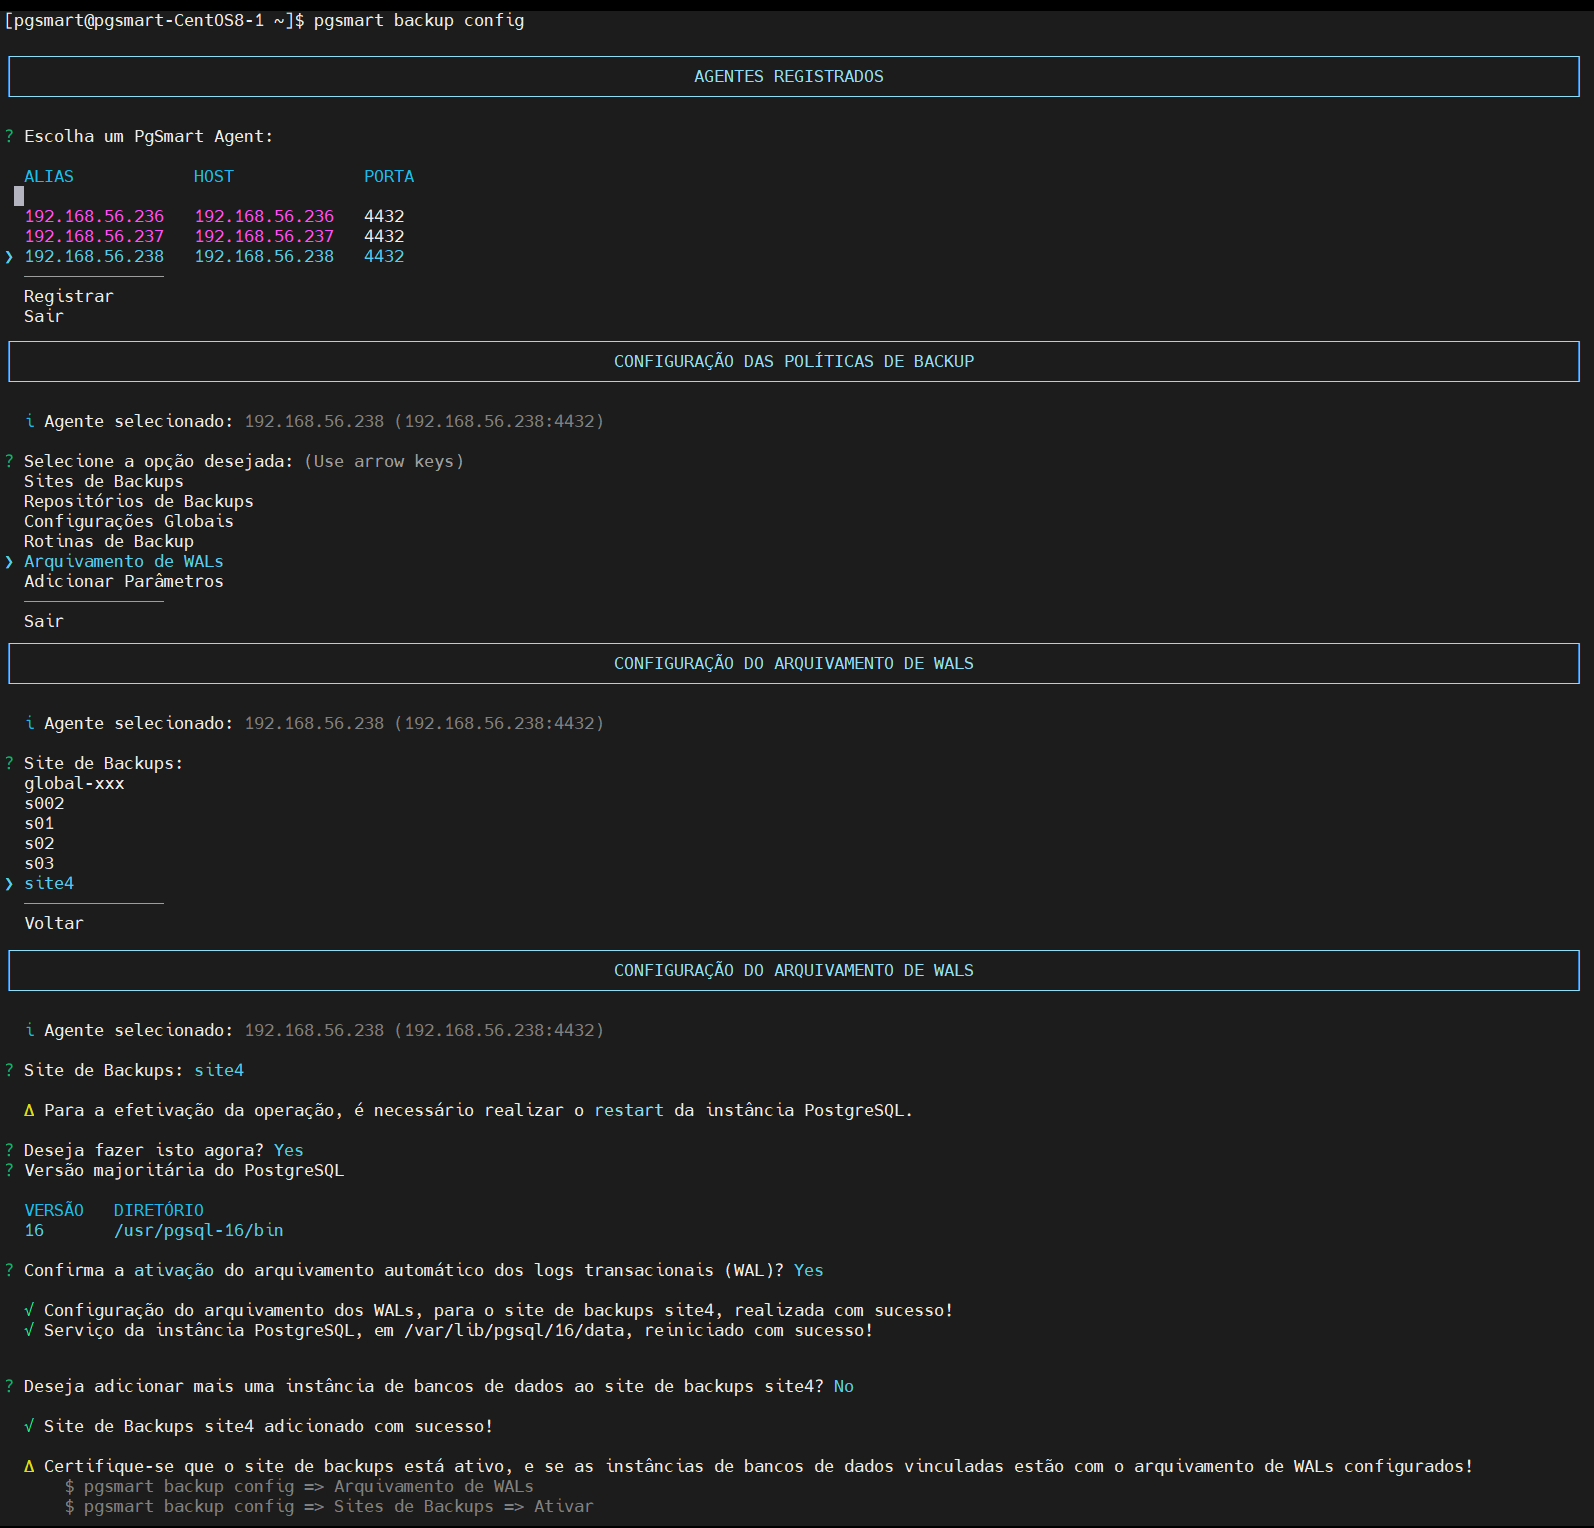Click the No answer for adding another instance
Viewport: 1594px width, 1528px height.
pyautogui.click(x=844, y=1386)
